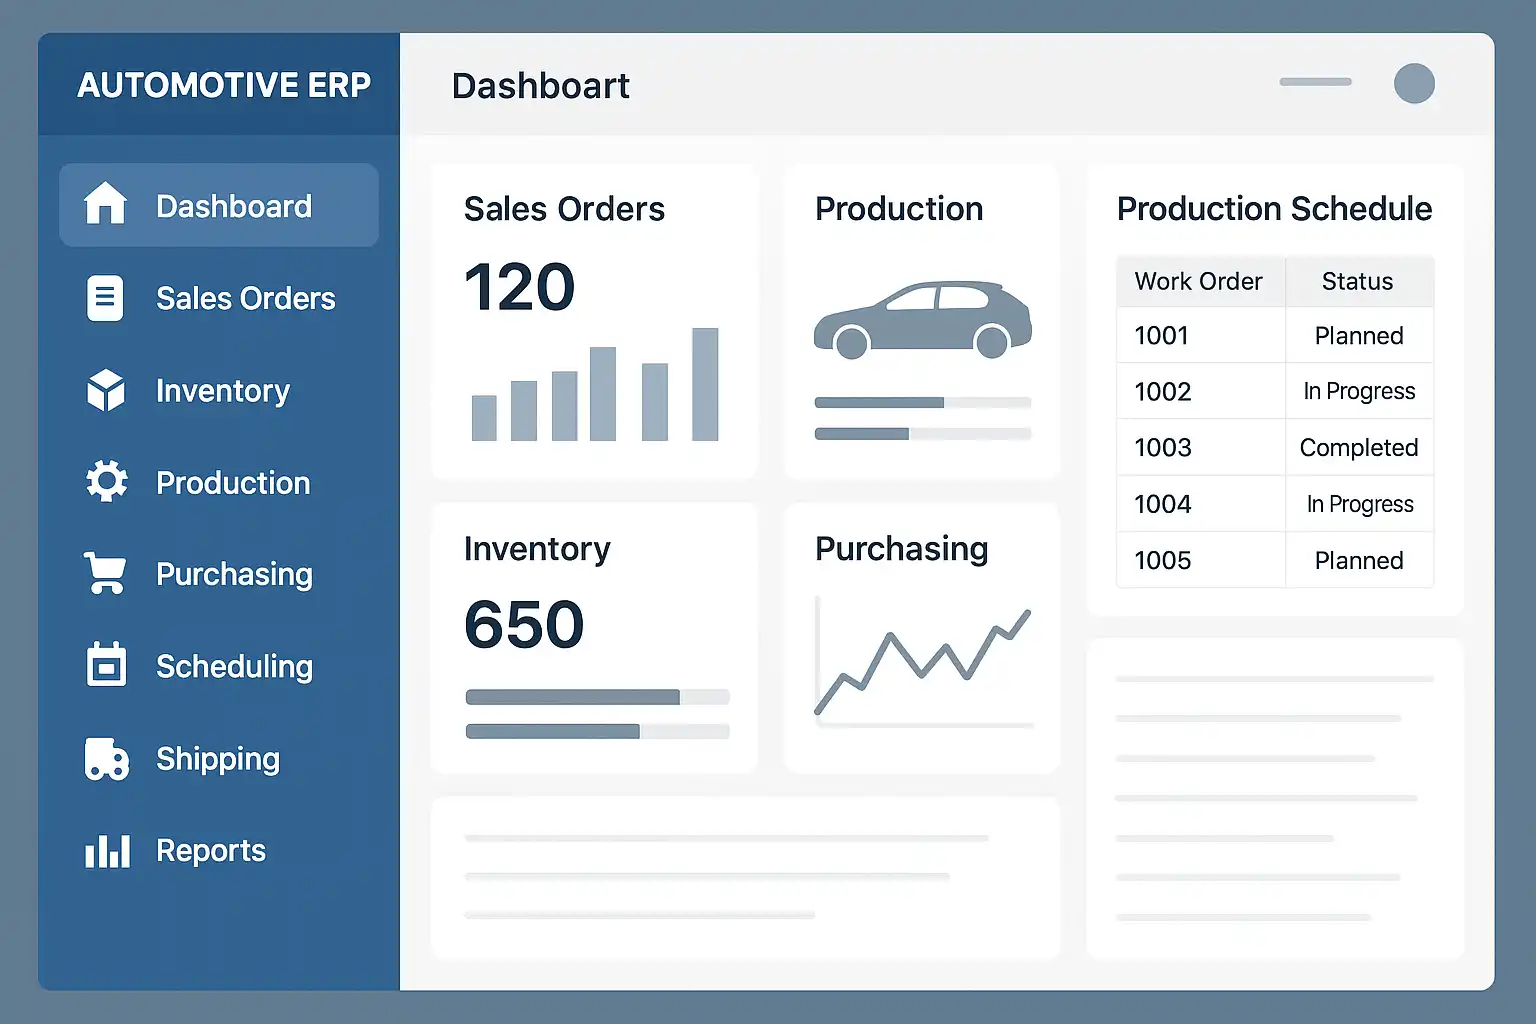Click the Sales Orders document icon

(x=105, y=298)
